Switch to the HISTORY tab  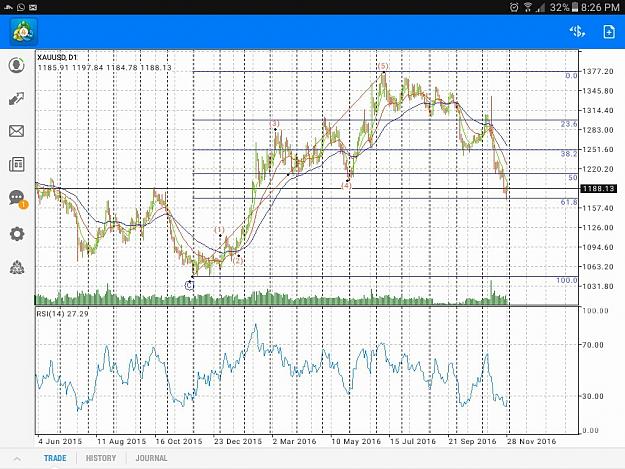[101, 458]
